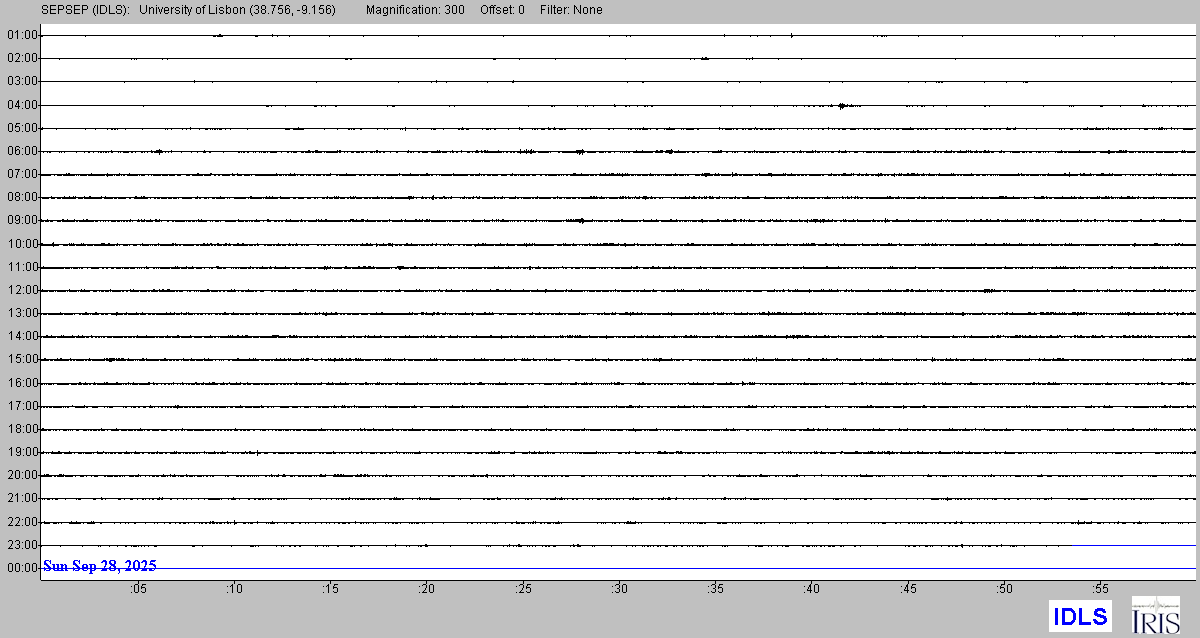This screenshot has width=1200, height=638.
Task: Click the University of Lisbon station text
Action: tap(238, 10)
